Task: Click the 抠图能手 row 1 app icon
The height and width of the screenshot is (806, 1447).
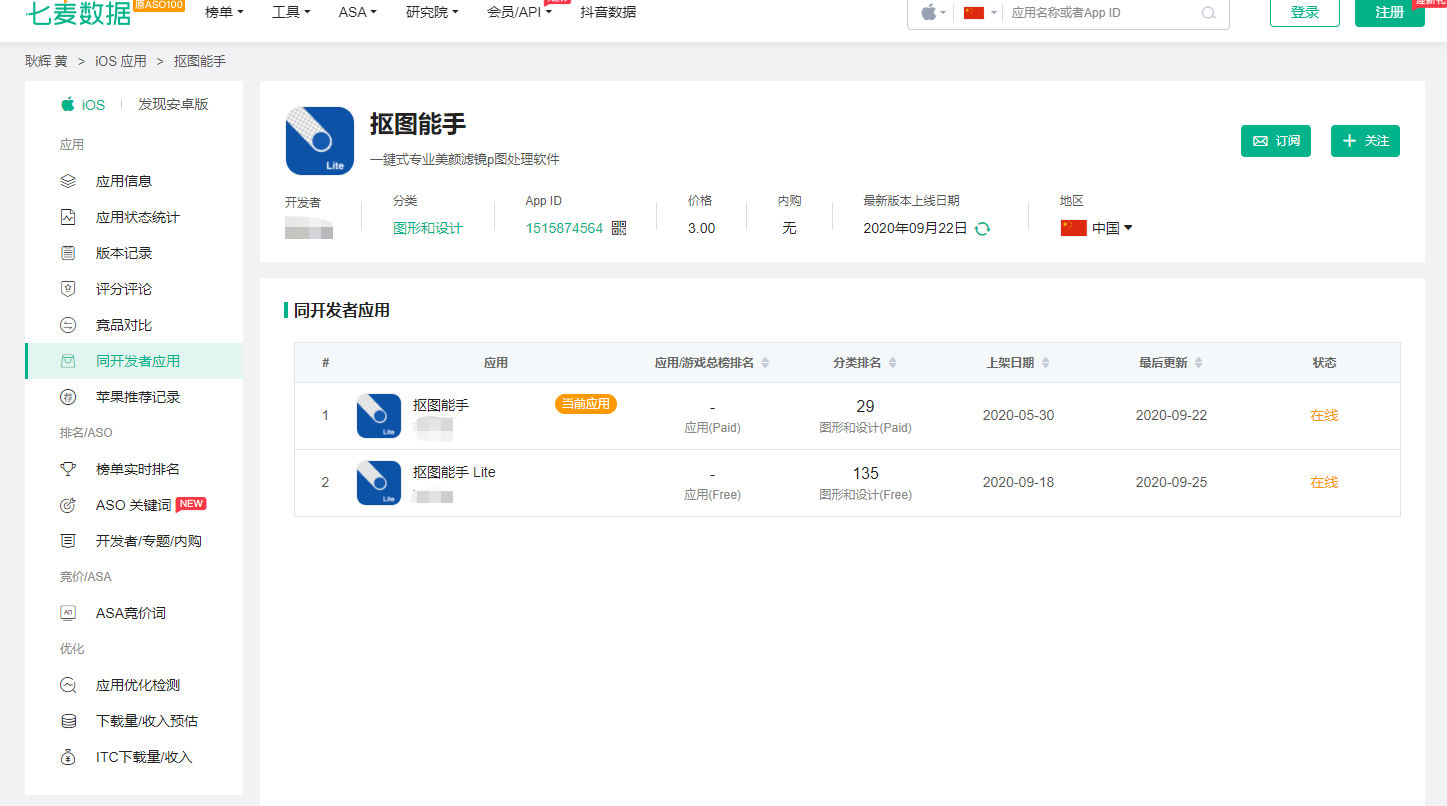Action: click(379, 416)
